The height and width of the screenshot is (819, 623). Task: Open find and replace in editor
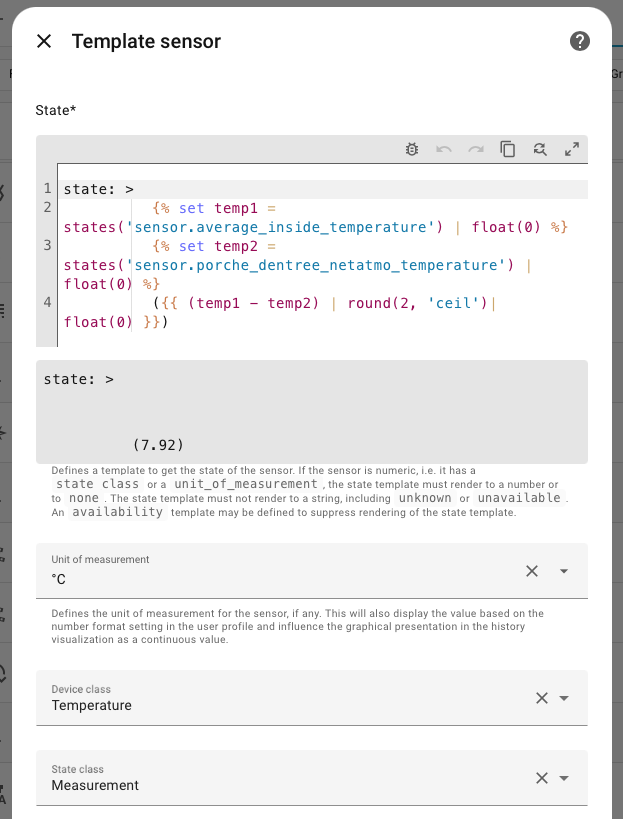click(540, 149)
